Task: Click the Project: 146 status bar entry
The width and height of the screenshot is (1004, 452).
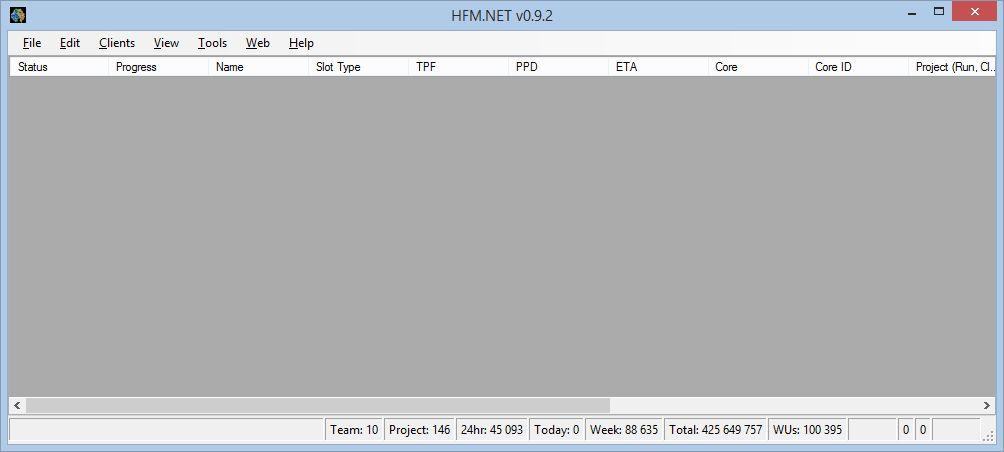Action: (419, 430)
